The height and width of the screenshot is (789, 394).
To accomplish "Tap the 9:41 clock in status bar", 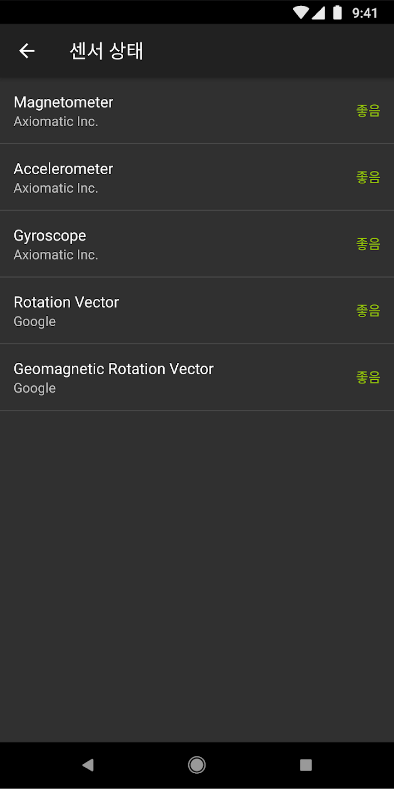I will pyautogui.click(x=365, y=13).
